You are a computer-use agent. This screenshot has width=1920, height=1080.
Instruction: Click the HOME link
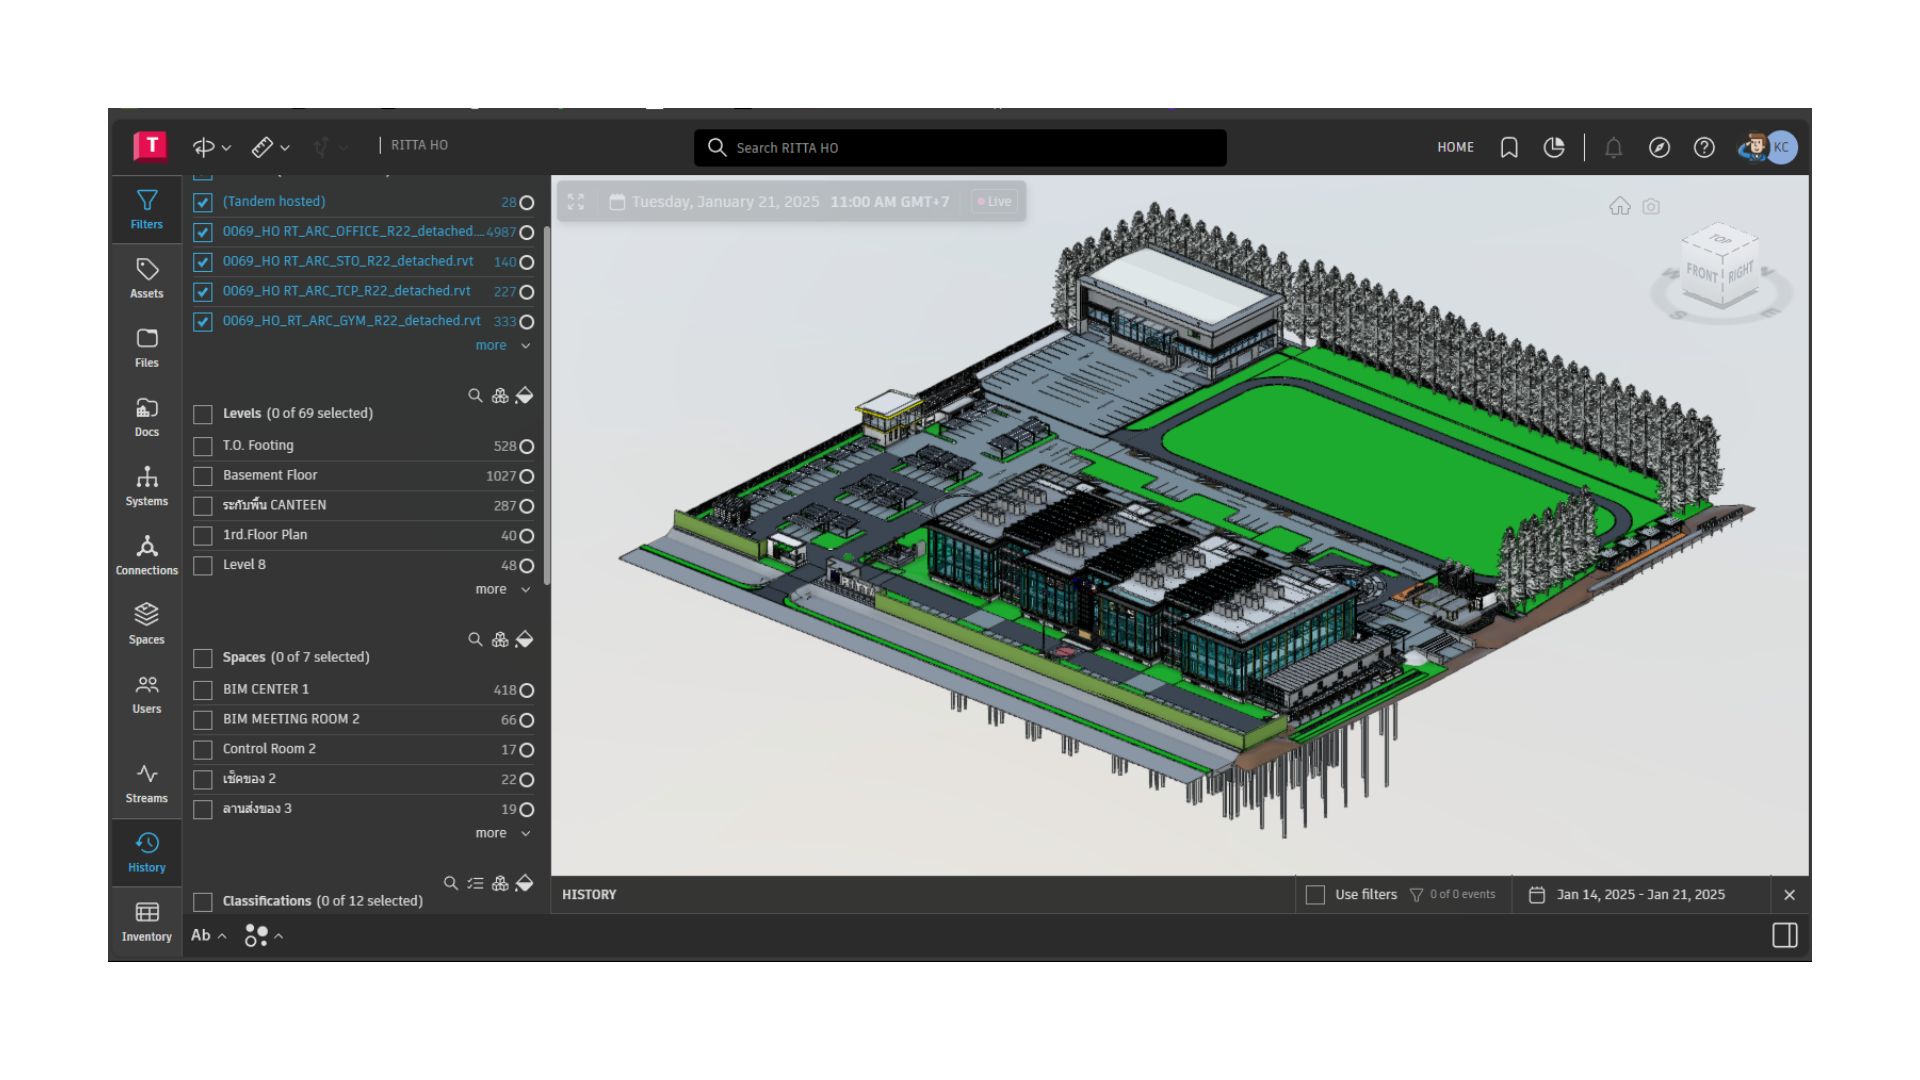[1455, 147]
